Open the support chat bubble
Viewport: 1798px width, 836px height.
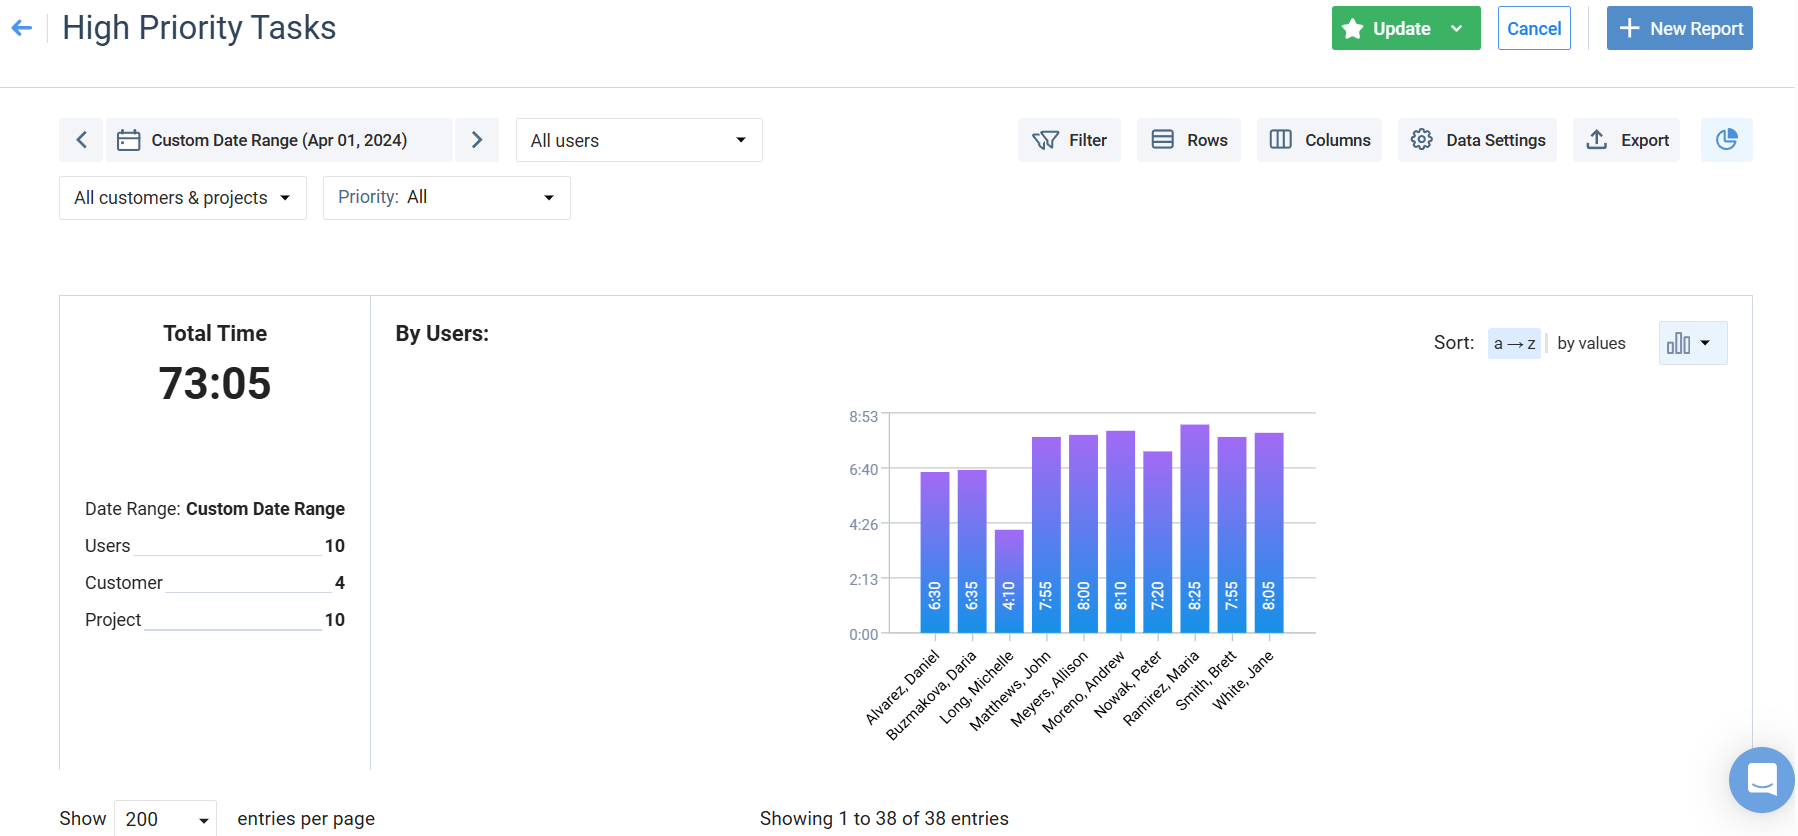[x=1761, y=779]
